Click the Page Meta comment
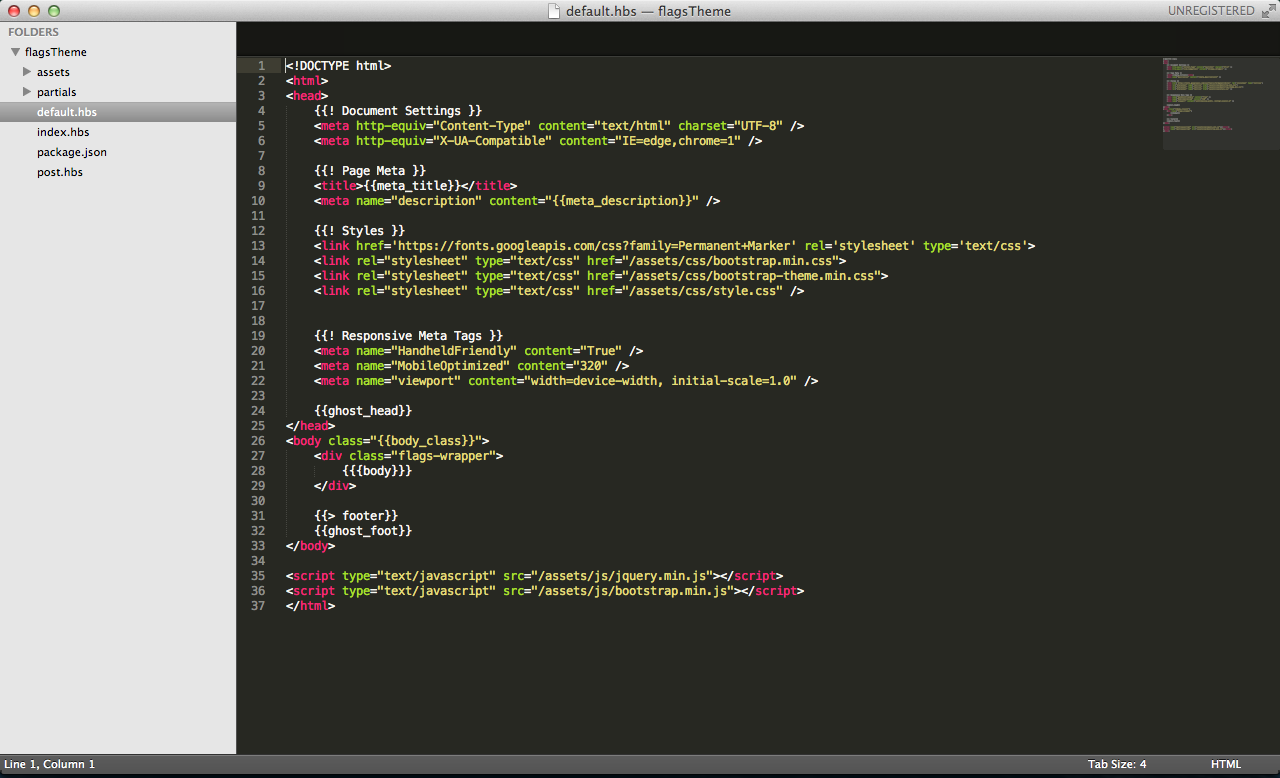Image resolution: width=1280 pixels, height=778 pixels. coord(370,171)
